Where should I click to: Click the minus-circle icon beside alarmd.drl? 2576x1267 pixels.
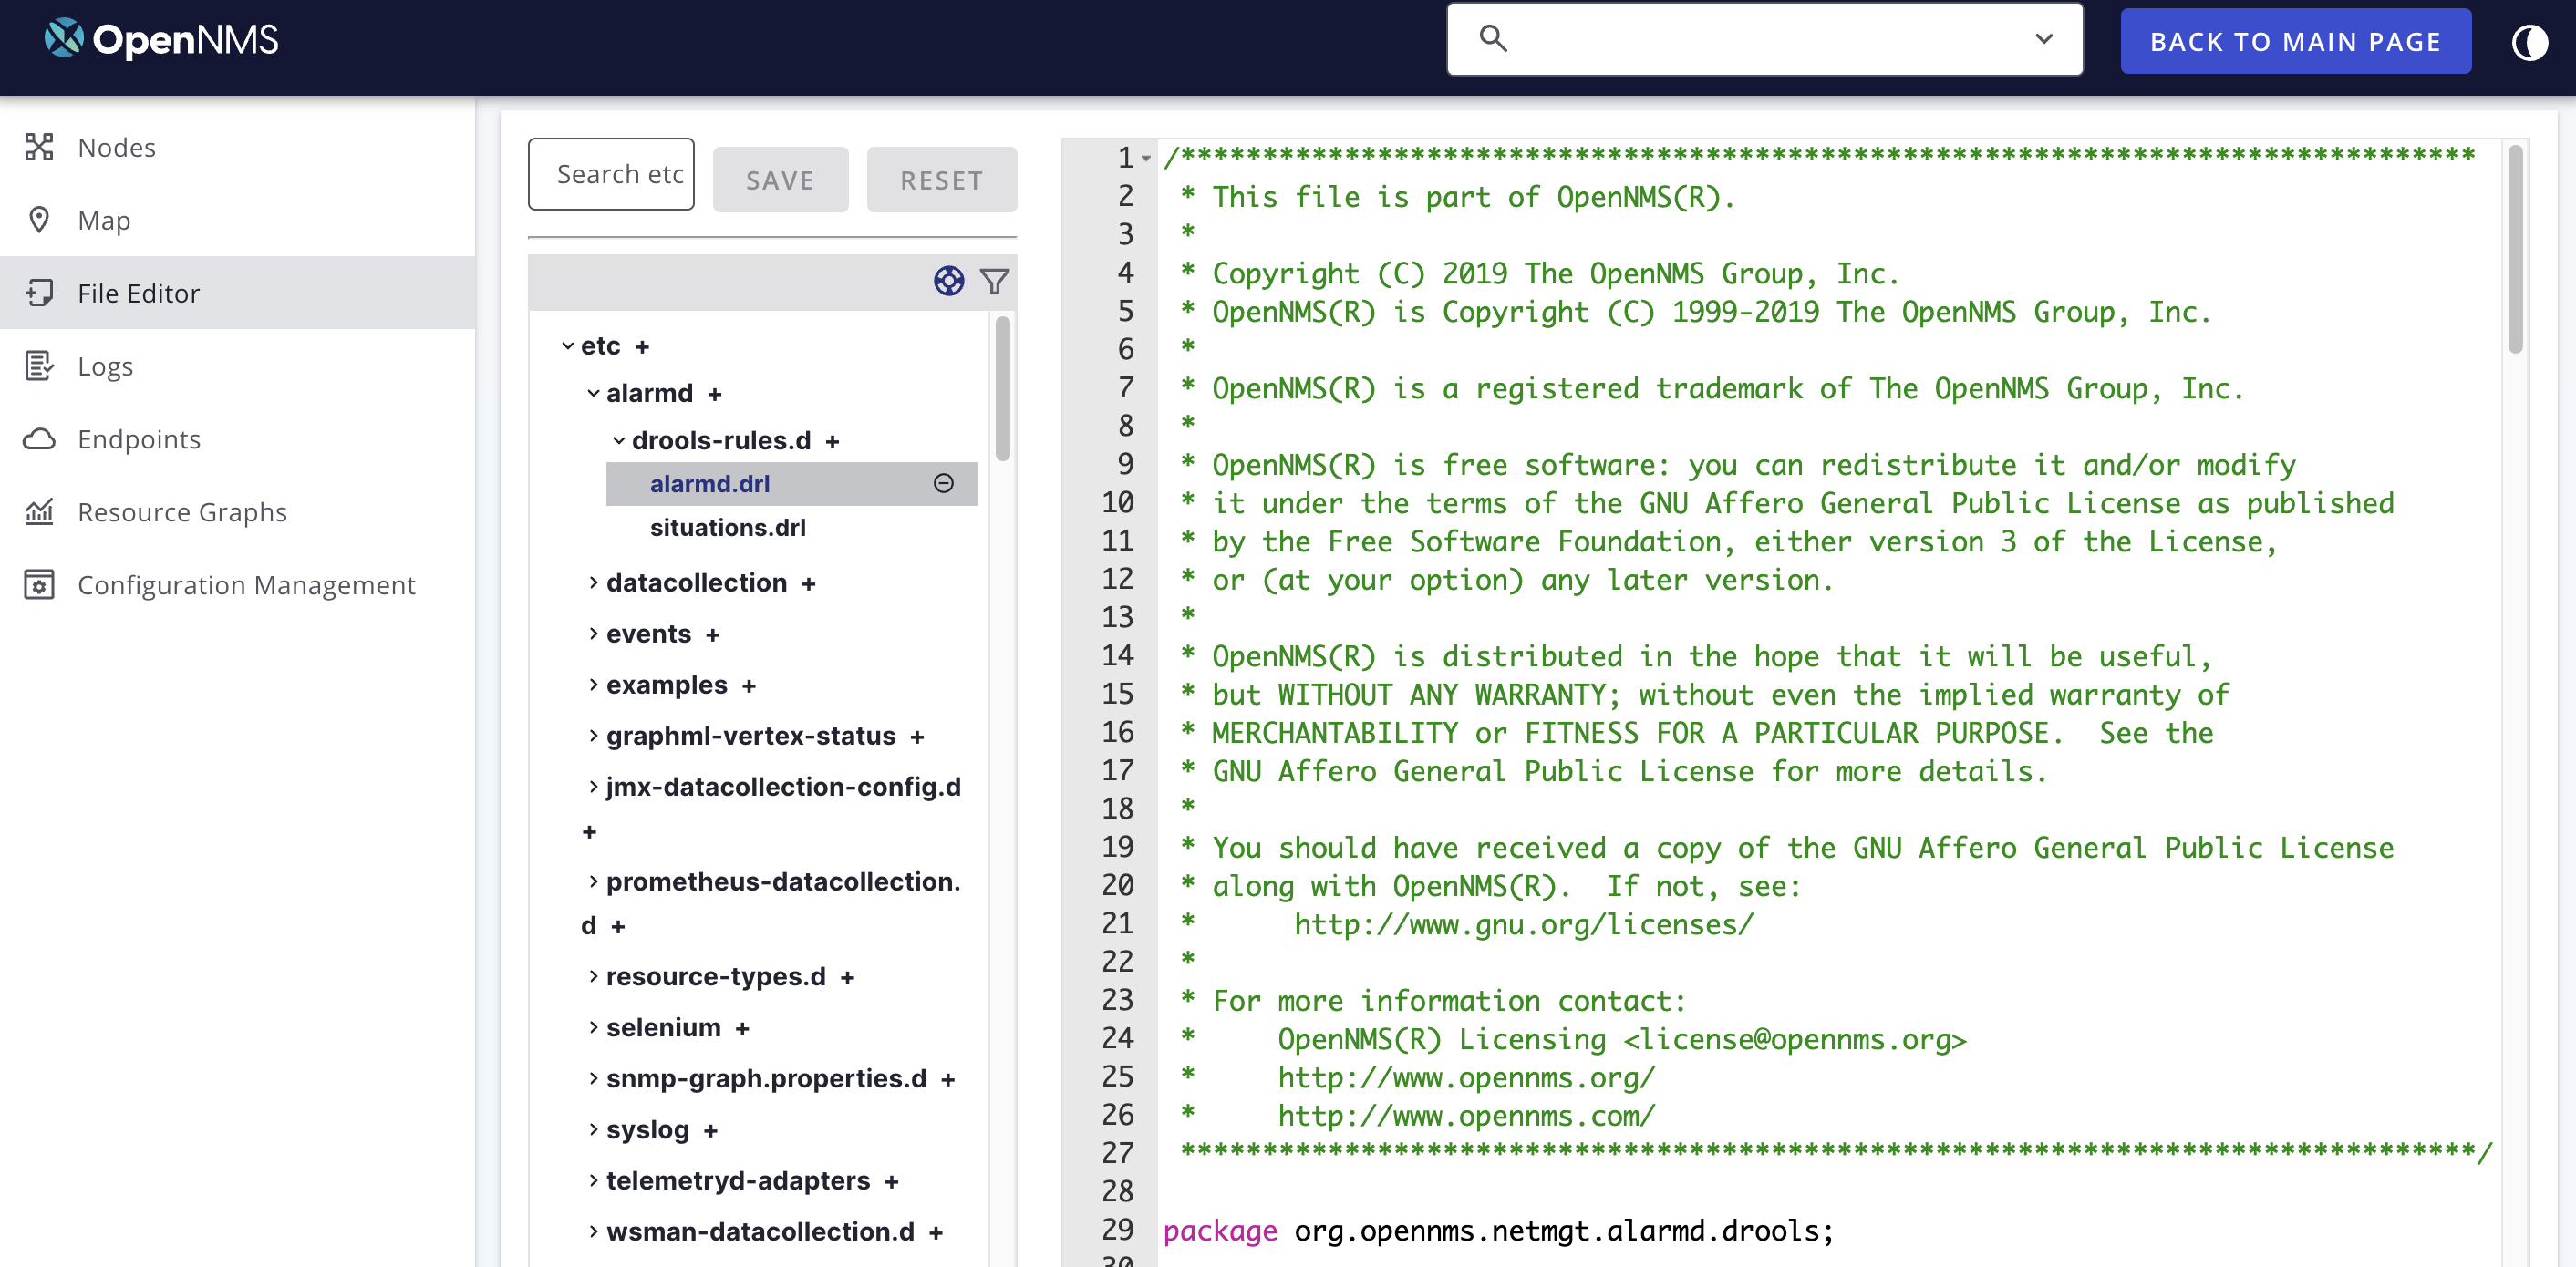(943, 484)
